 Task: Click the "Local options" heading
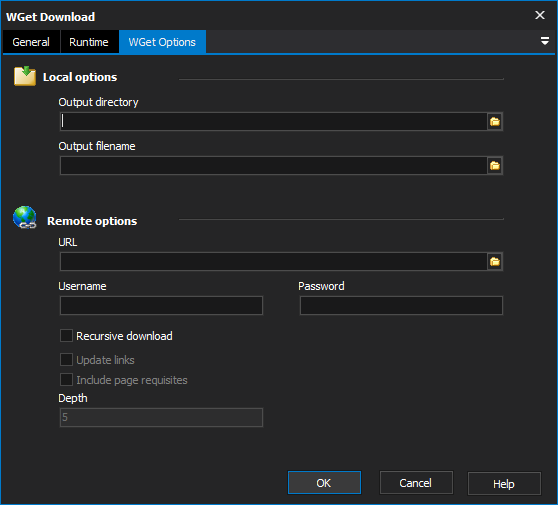click(x=80, y=77)
